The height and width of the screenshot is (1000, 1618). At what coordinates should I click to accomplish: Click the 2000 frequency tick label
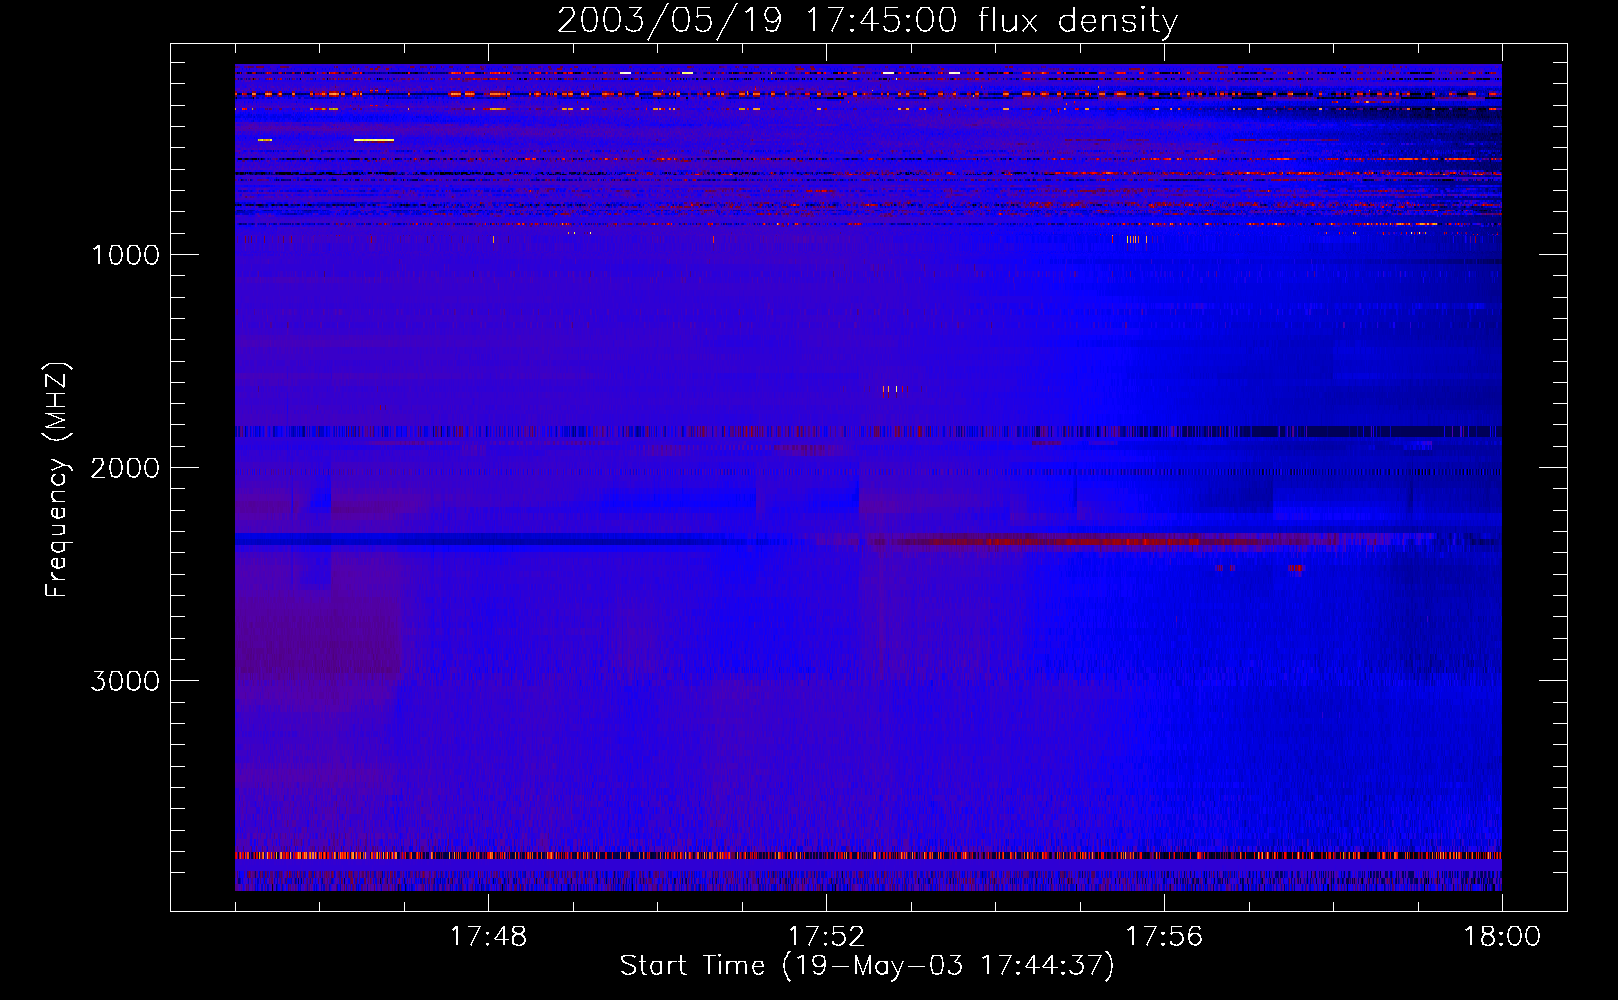click(125, 468)
